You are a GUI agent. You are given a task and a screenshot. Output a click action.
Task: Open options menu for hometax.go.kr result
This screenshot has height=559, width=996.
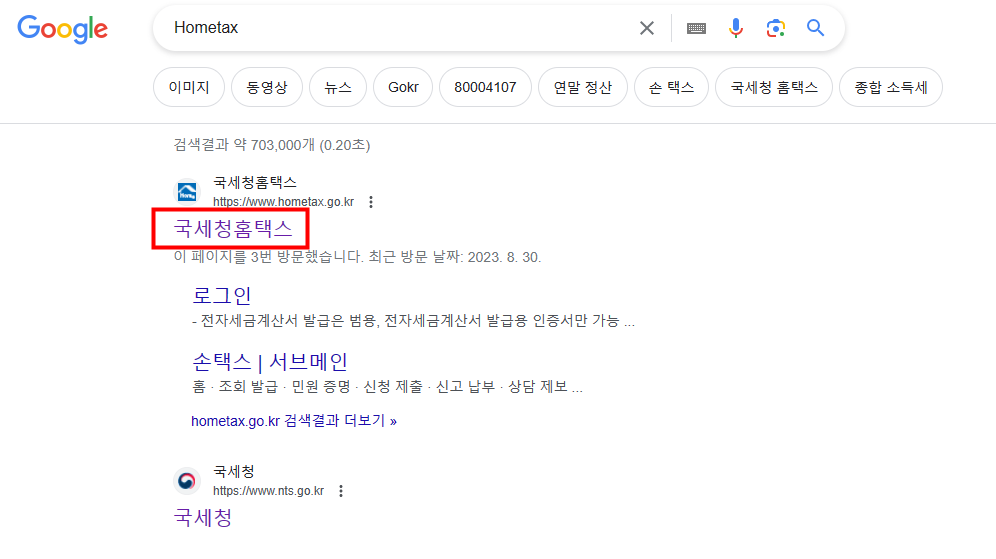[371, 202]
